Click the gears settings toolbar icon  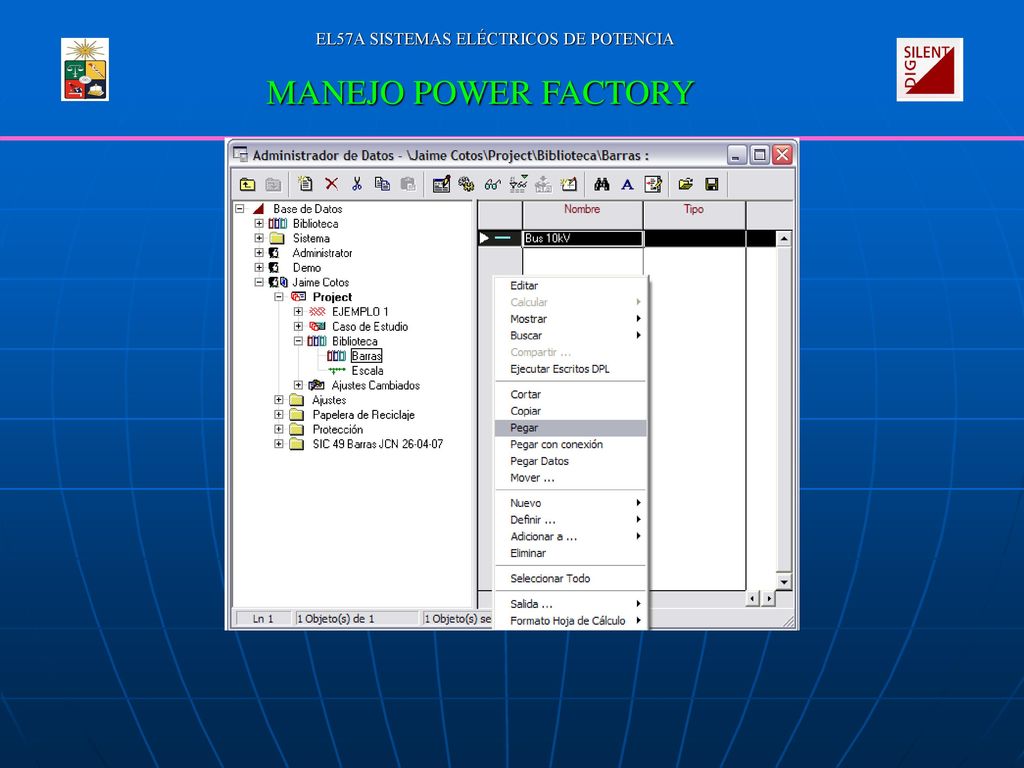[x=466, y=185]
